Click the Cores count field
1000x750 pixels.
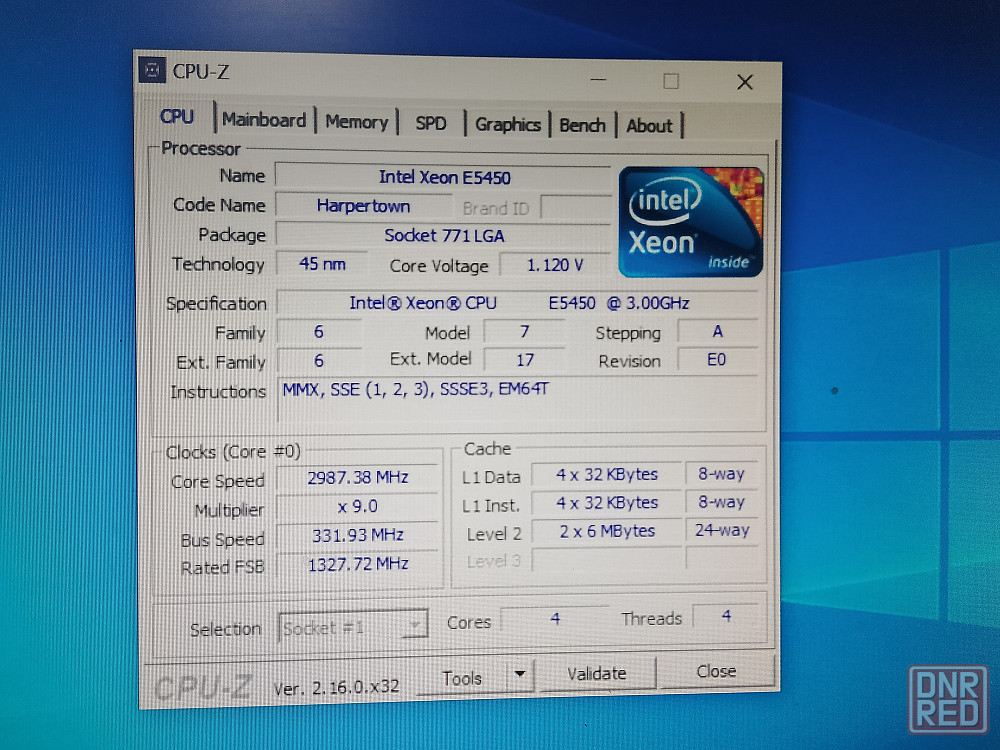554,619
